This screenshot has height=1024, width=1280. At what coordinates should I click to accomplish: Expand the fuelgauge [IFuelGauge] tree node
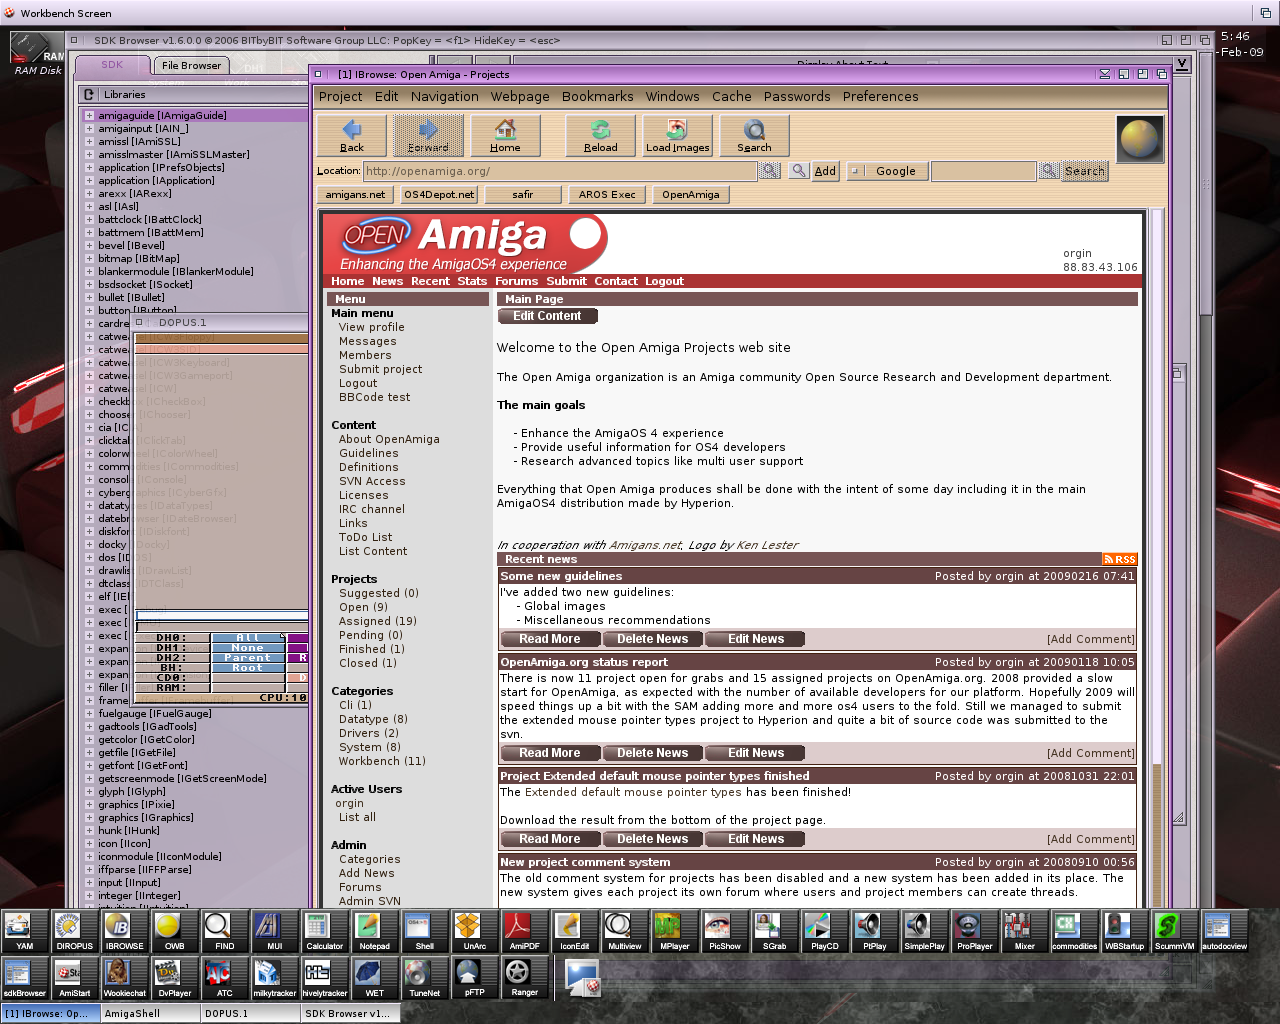tap(89, 714)
